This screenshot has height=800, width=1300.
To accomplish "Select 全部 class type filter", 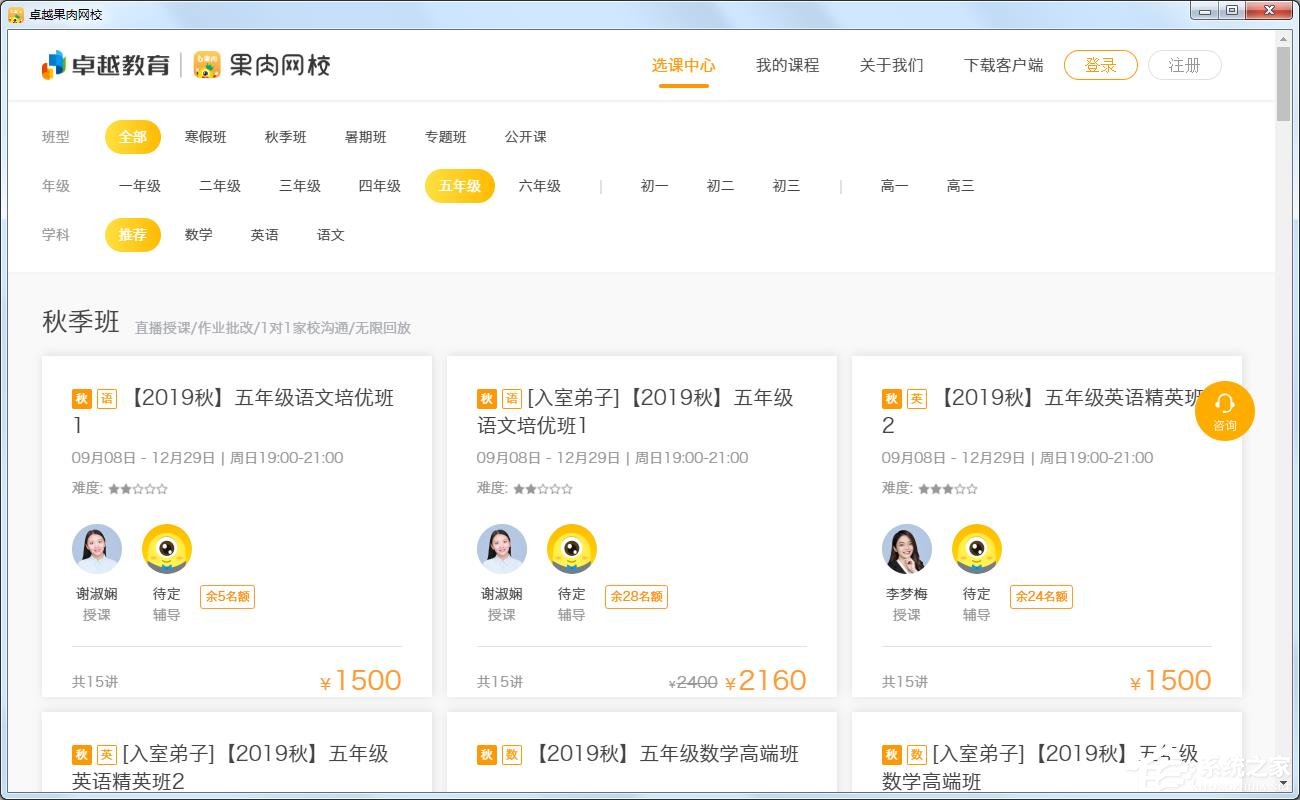I will (133, 137).
